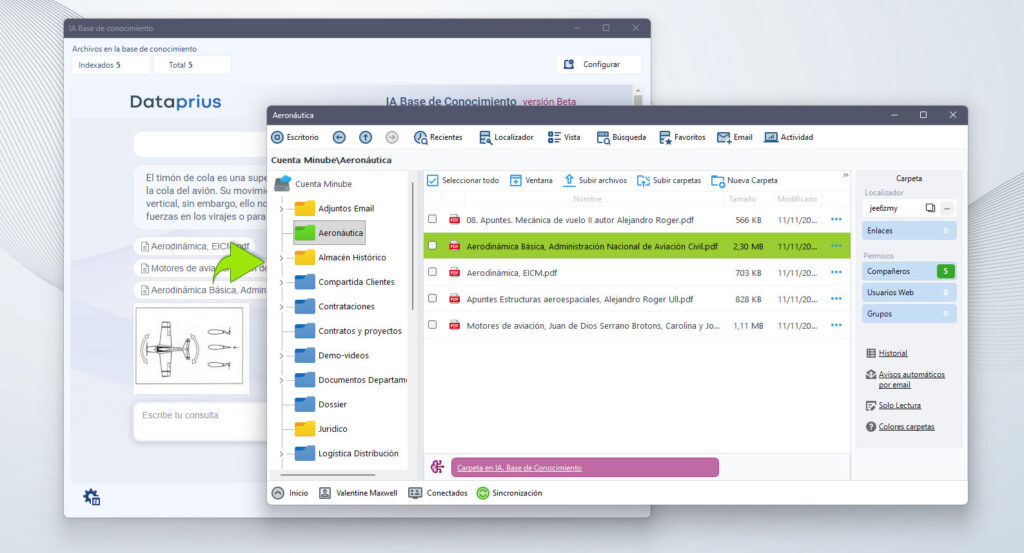
Task: Select the Dossier folder
Action: click(x=332, y=404)
